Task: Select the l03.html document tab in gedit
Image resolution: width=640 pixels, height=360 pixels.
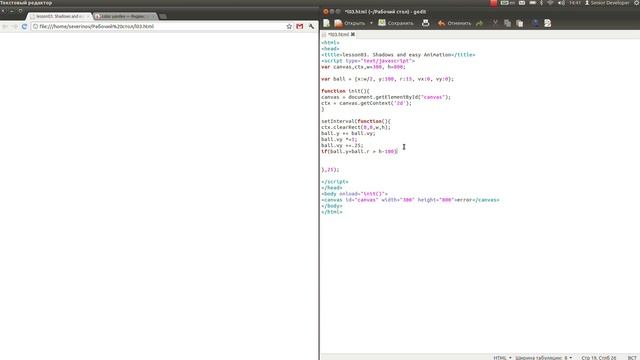Action: pos(338,35)
